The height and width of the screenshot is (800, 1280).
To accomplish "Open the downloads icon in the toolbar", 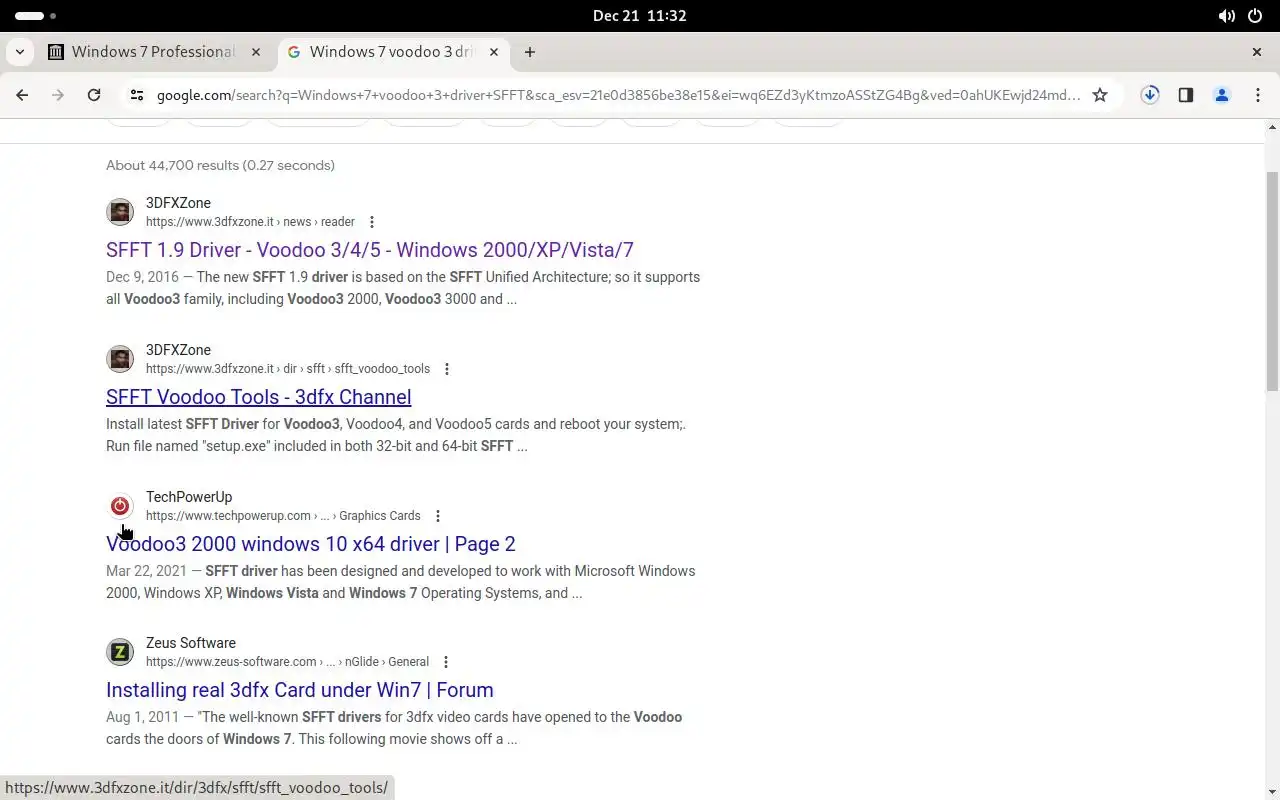I will [x=1150, y=95].
